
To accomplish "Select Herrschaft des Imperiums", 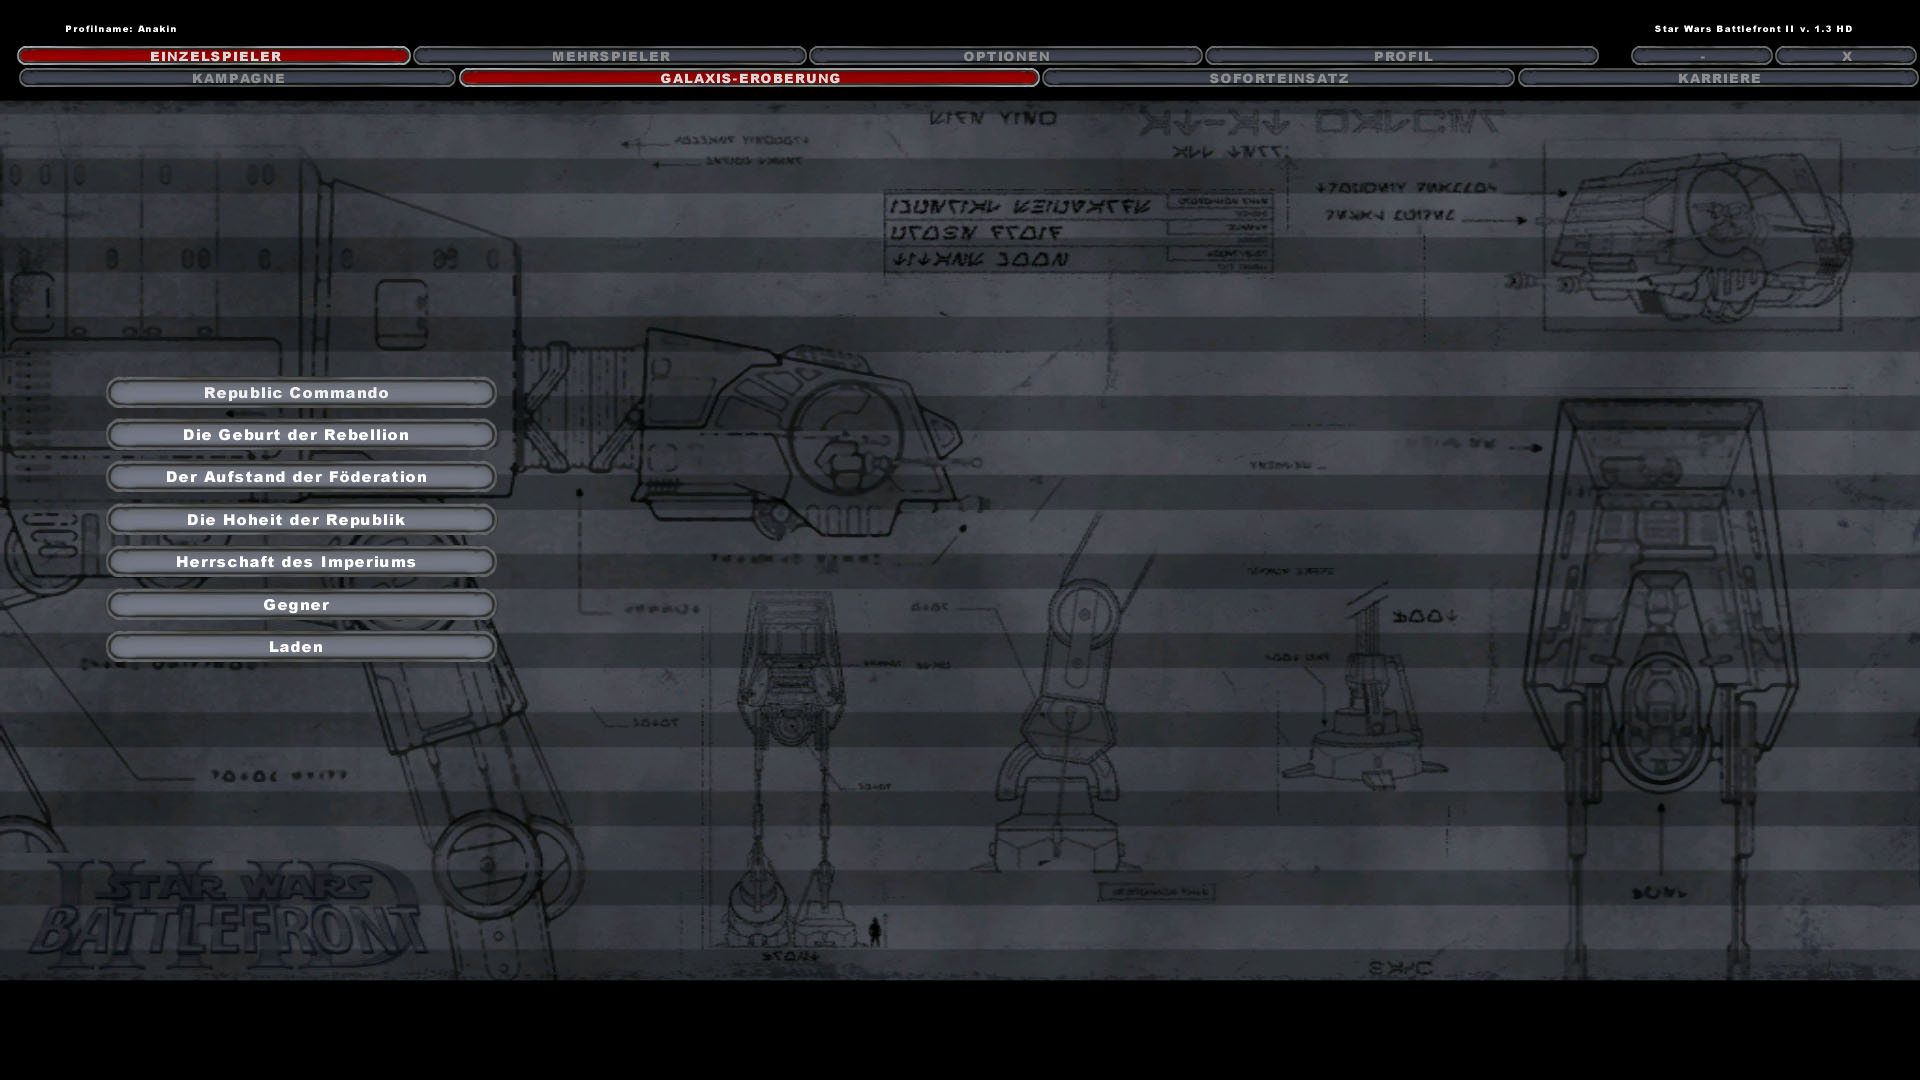I will pyautogui.click(x=301, y=562).
